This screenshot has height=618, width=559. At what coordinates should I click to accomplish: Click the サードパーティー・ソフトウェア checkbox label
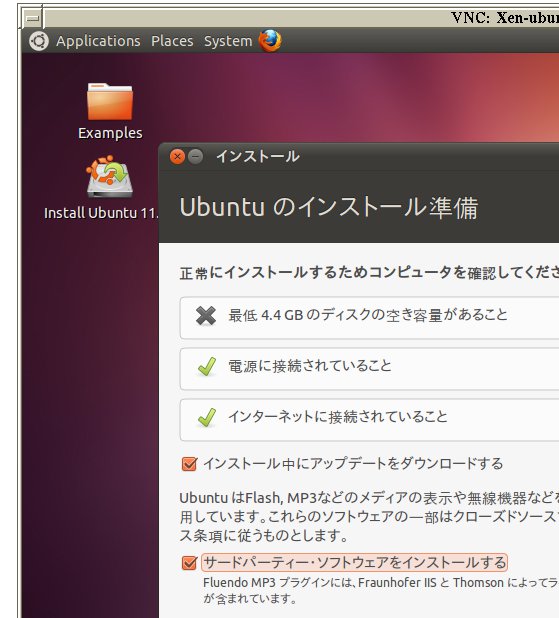(x=354, y=562)
